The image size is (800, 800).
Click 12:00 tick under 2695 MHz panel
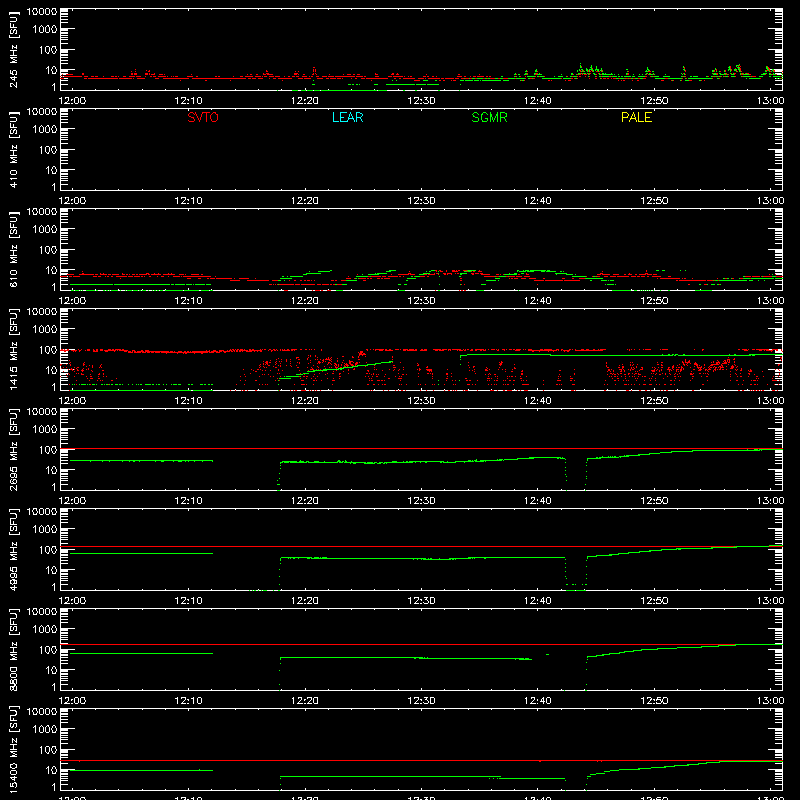pos(72,501)
